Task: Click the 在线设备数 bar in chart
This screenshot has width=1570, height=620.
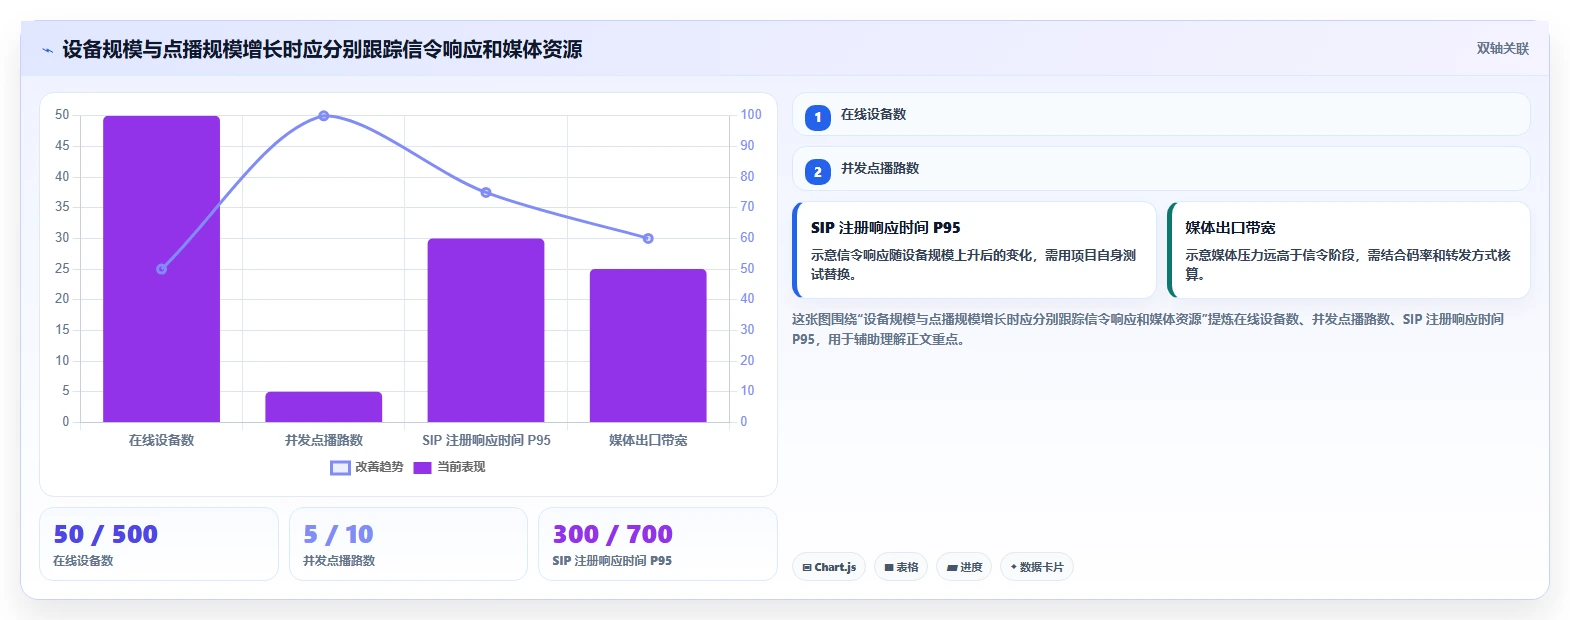Action: click(x=161, y=269)
